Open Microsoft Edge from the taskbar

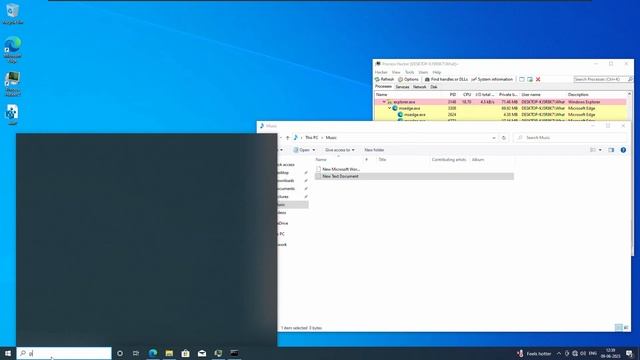(x=153, y=353)
